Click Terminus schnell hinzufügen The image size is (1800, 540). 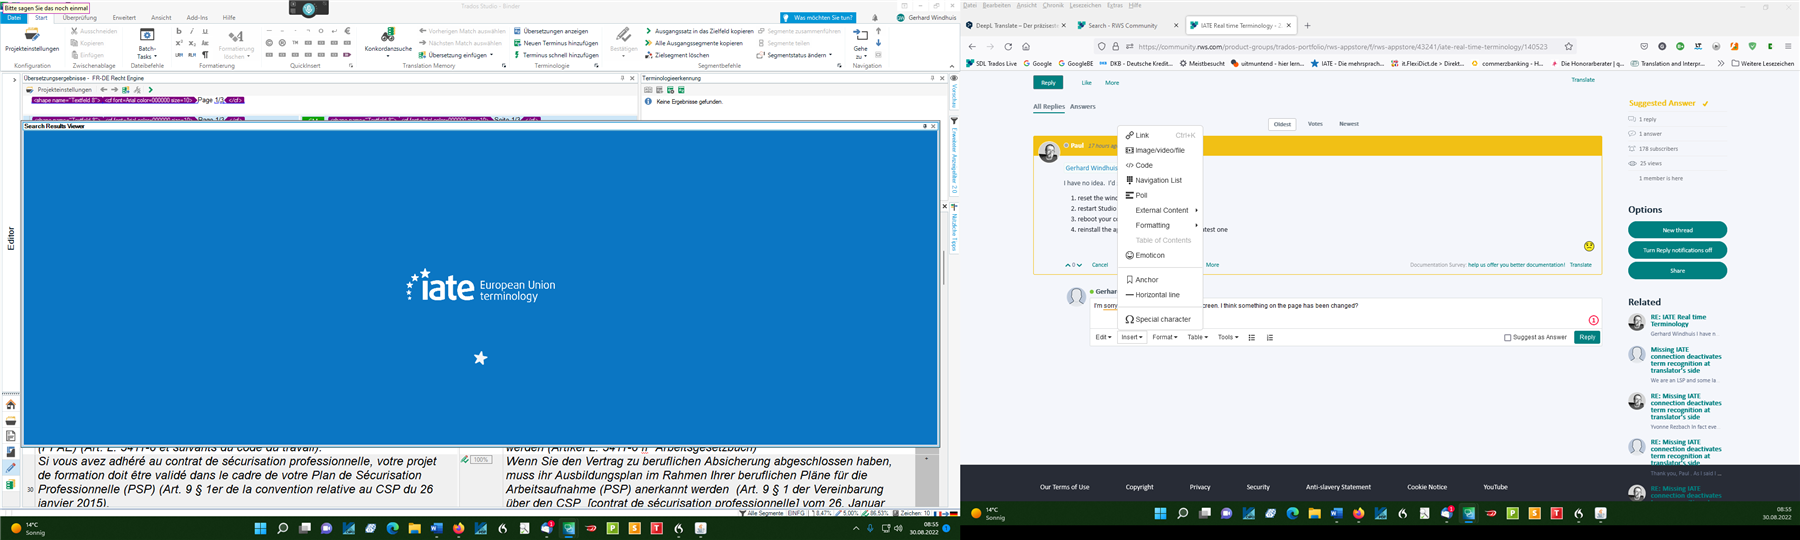(555, 55)
